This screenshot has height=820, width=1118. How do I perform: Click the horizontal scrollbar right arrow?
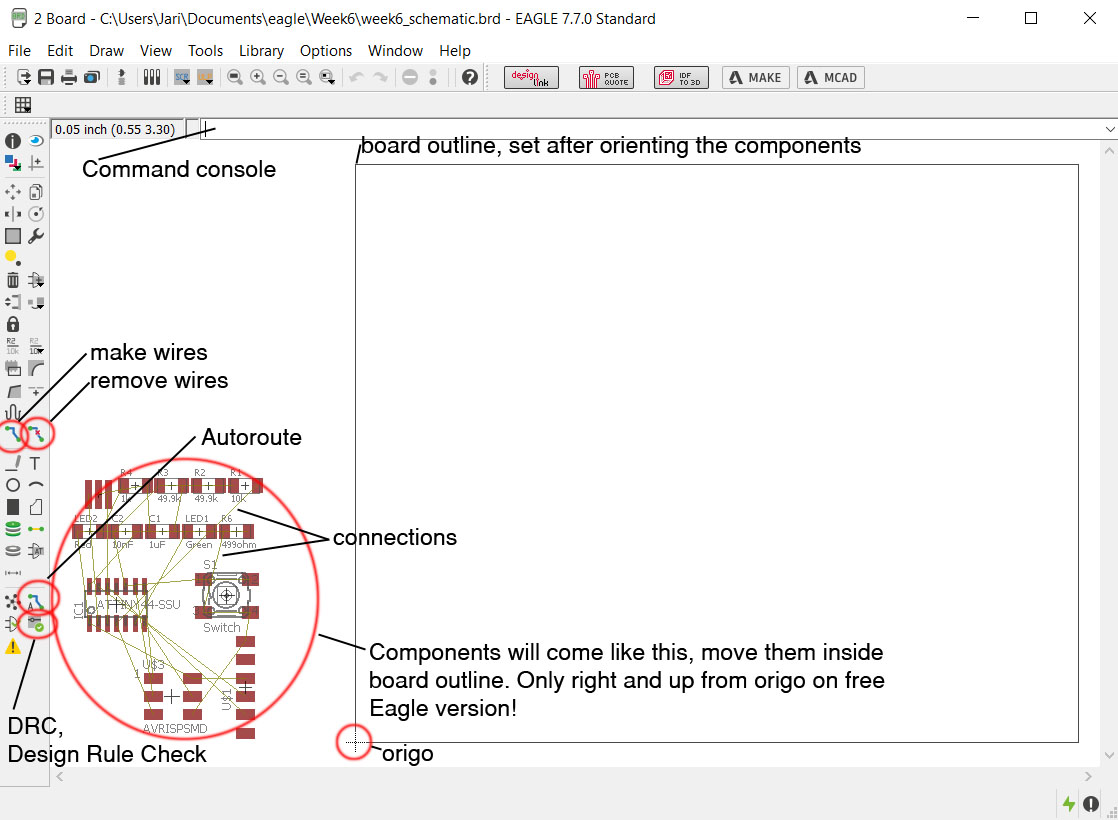click(x=1088, y=777)
